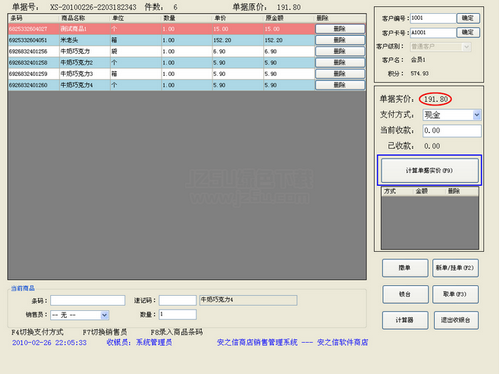Click the 当前收款 amount field
This screenshot has width=500, height=374.
coord(452,131)
